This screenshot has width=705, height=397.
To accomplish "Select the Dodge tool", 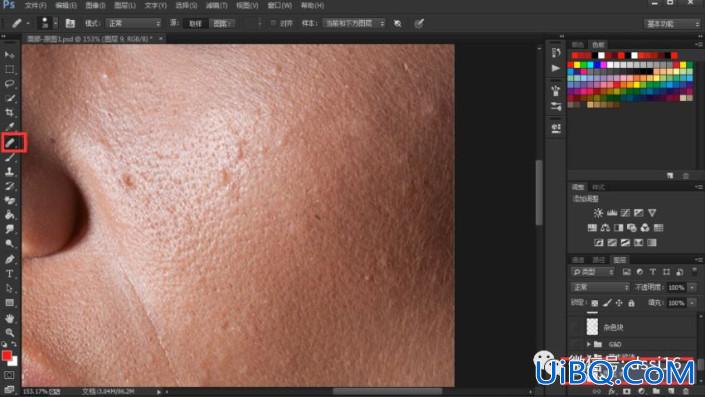I will 9,244.
